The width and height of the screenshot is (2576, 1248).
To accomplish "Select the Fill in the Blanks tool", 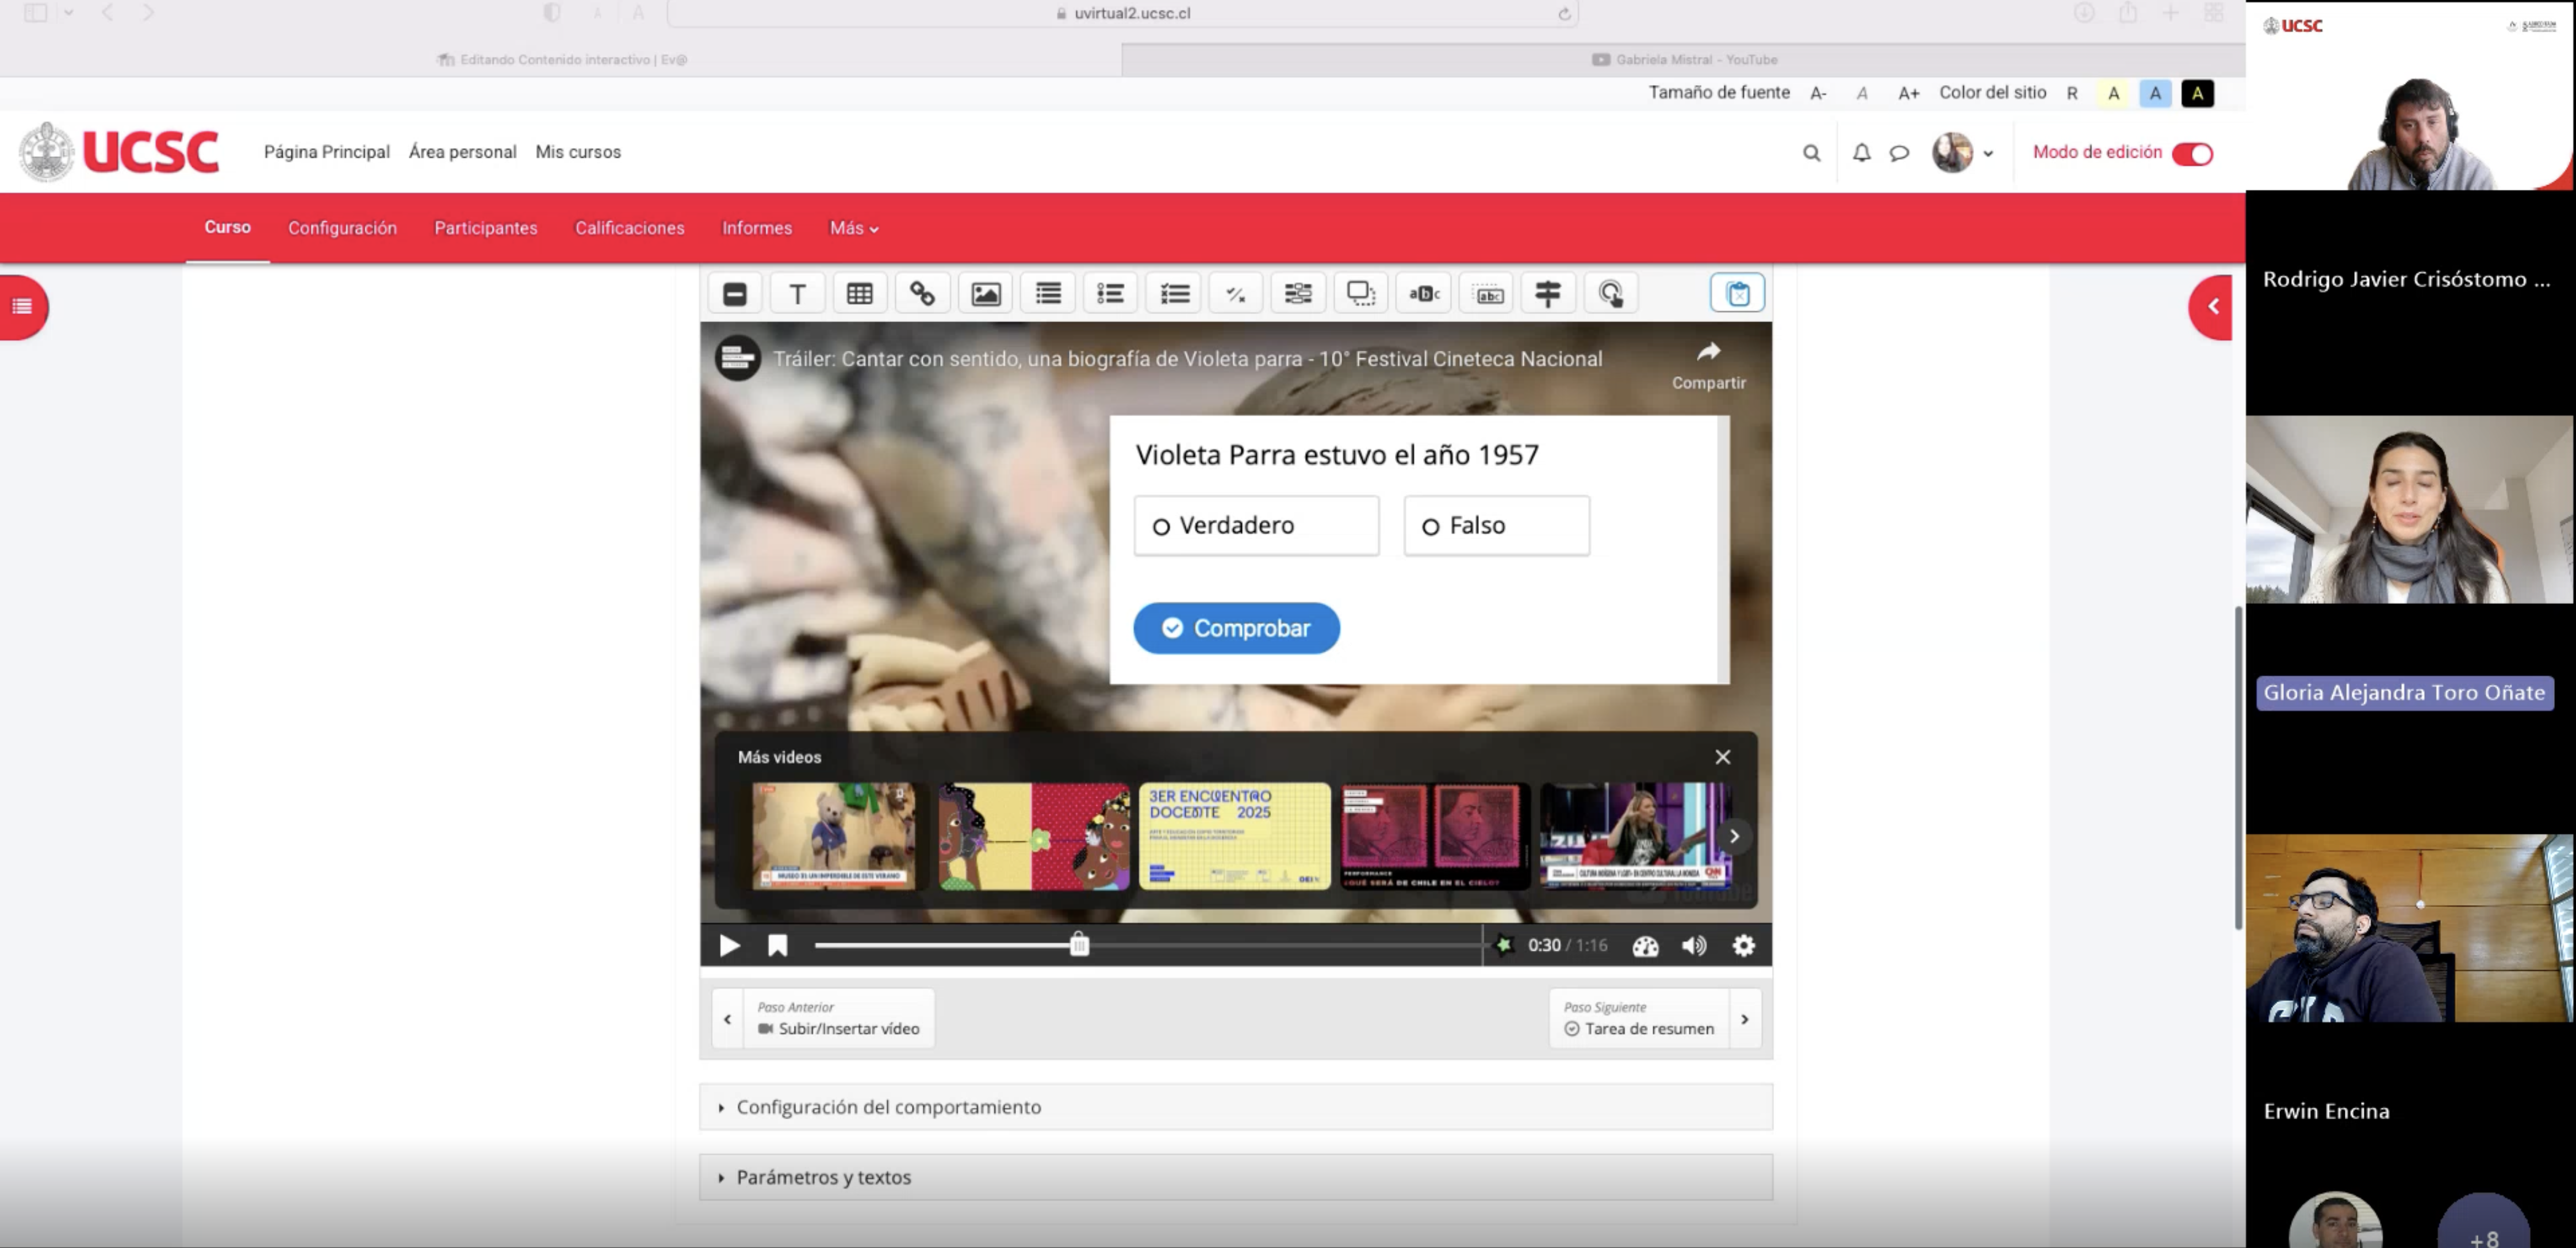I will [x=1298, y=294].
